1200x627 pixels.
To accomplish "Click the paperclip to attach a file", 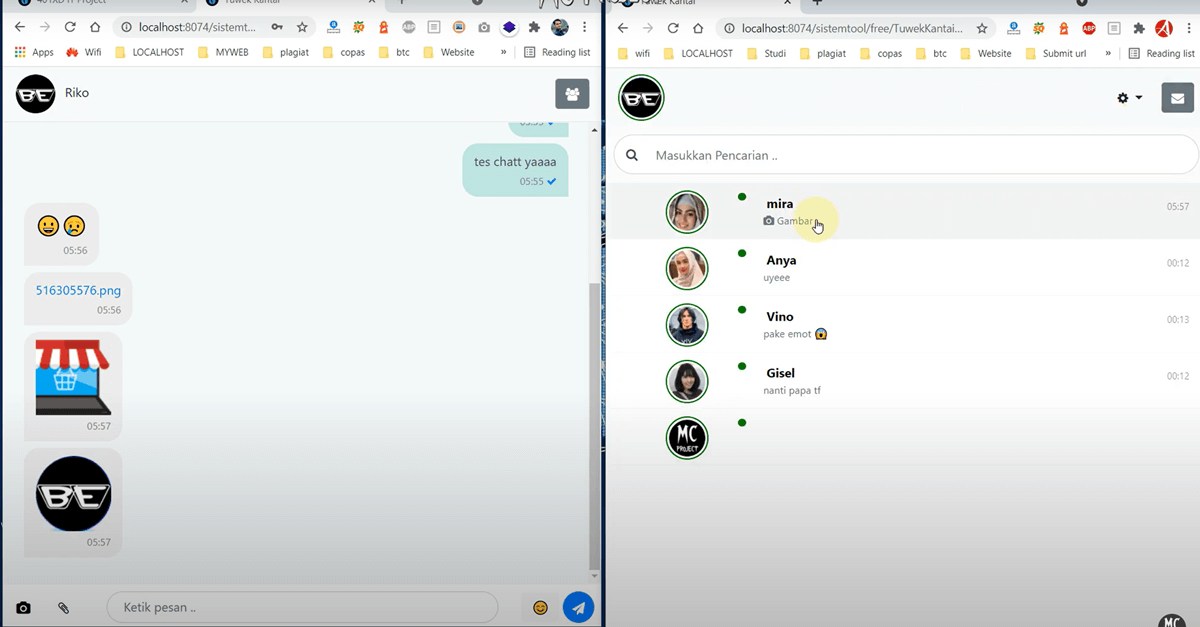I will (62, 607).
